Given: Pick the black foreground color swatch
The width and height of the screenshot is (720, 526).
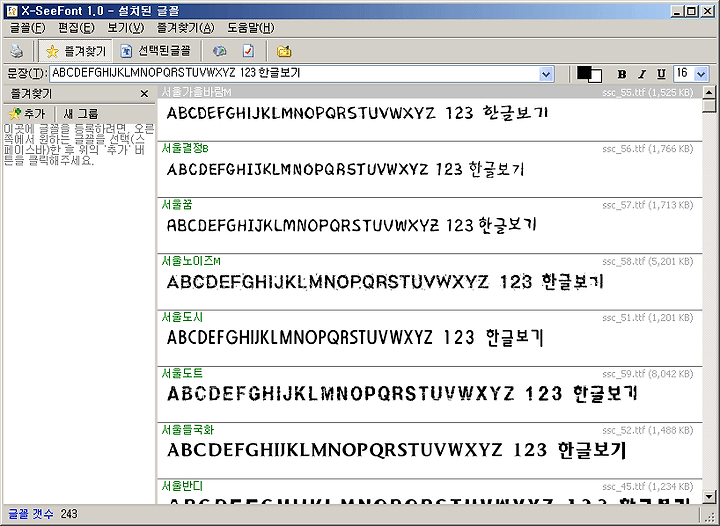Looking at the screenshot, I should (x=583, y=72).
